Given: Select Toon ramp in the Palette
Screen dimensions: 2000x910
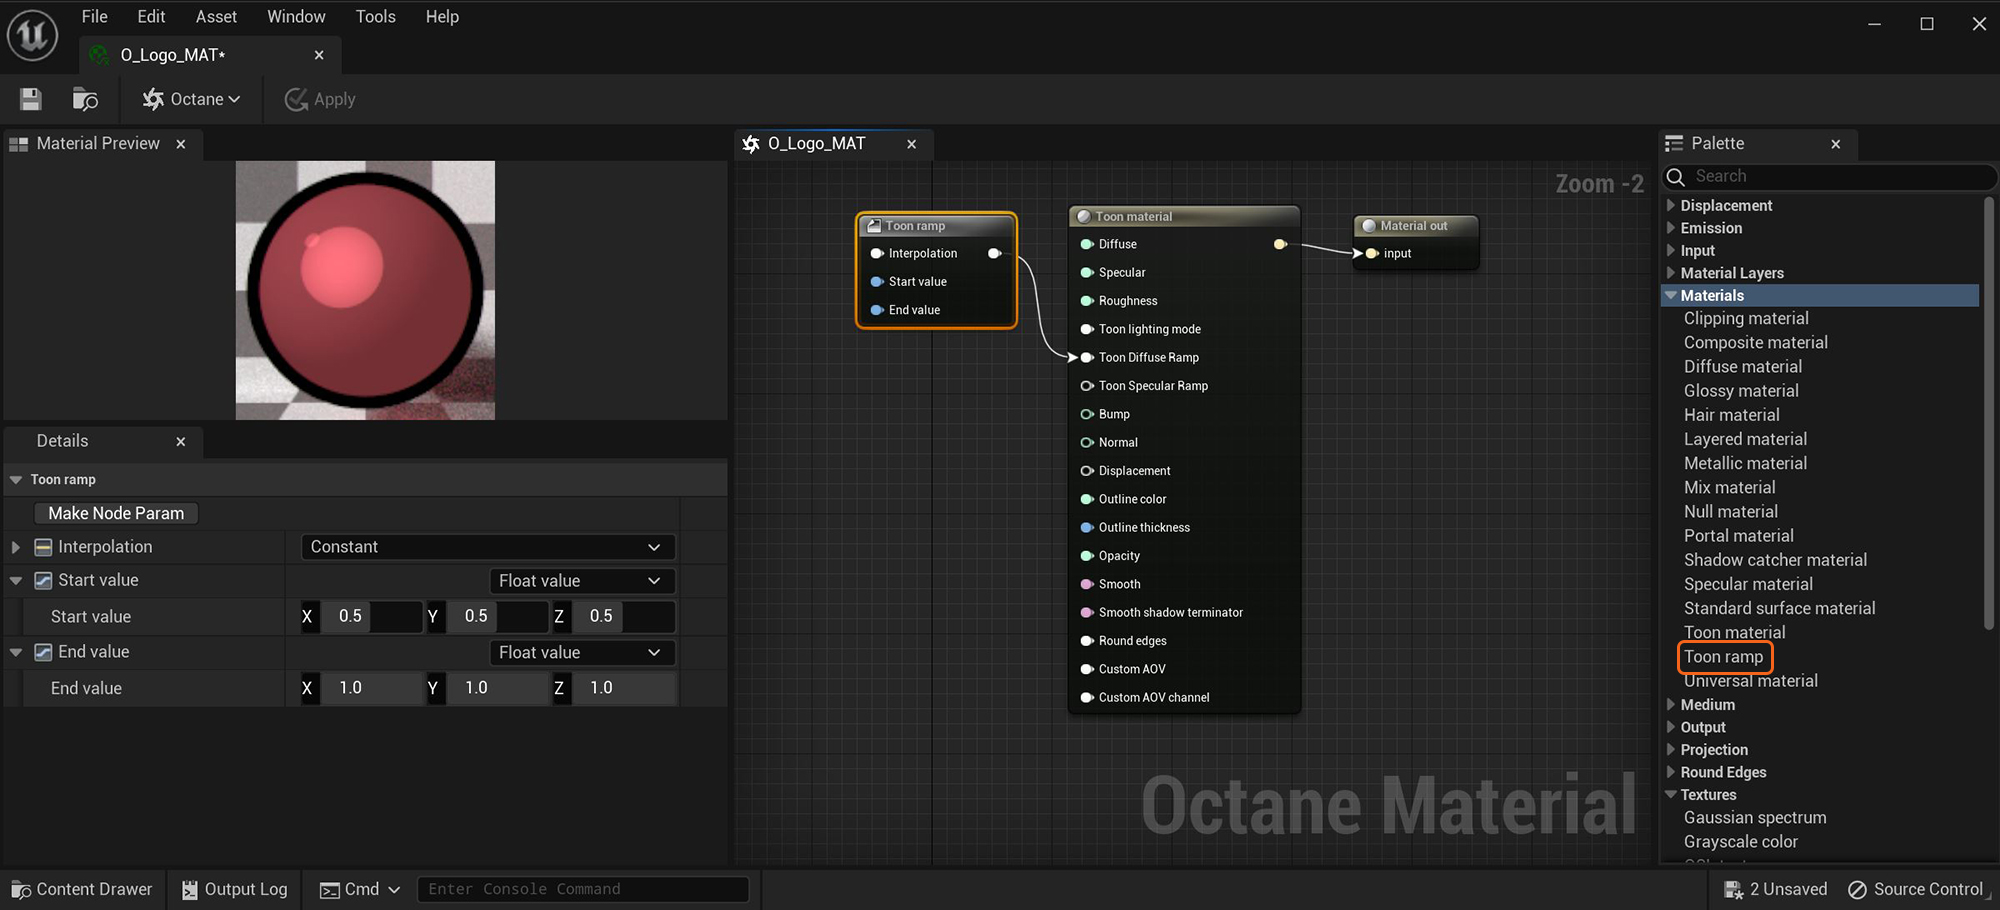Looking at the screenshot, I should [1724, 657].
